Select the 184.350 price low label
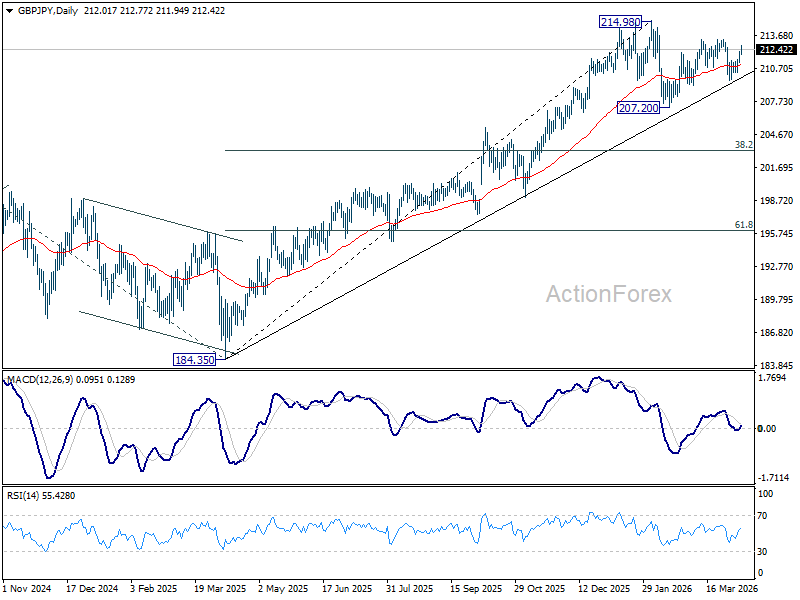Screen dimensions: 800x600 194,360
